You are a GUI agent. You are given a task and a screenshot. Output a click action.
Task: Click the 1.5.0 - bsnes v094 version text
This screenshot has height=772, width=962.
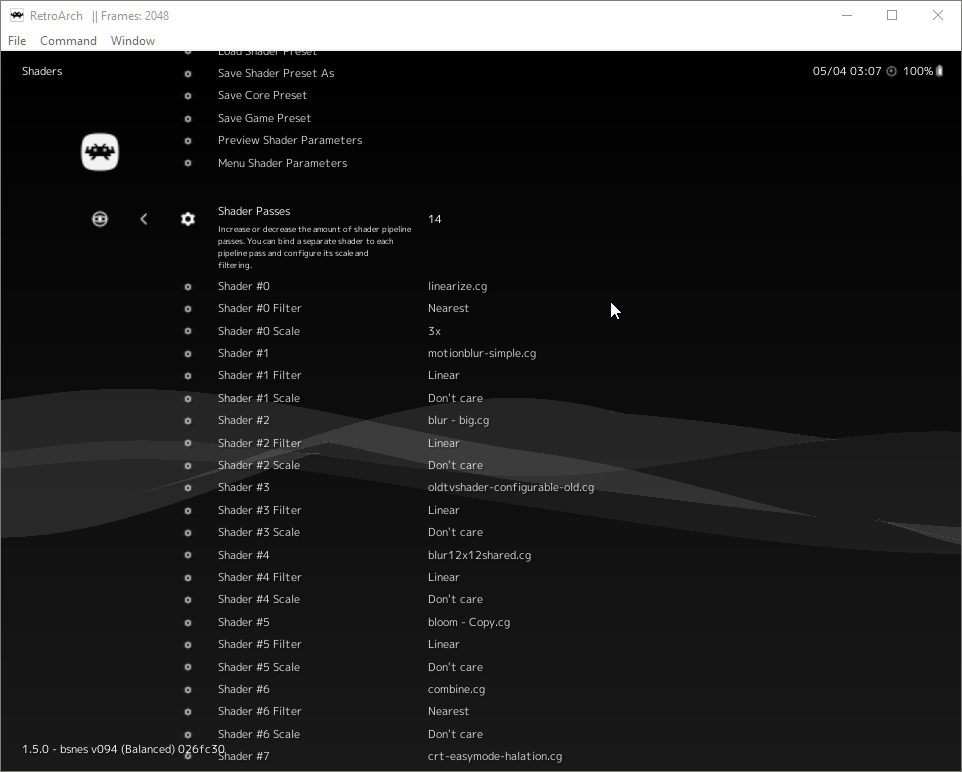click(x=123, y=749)
